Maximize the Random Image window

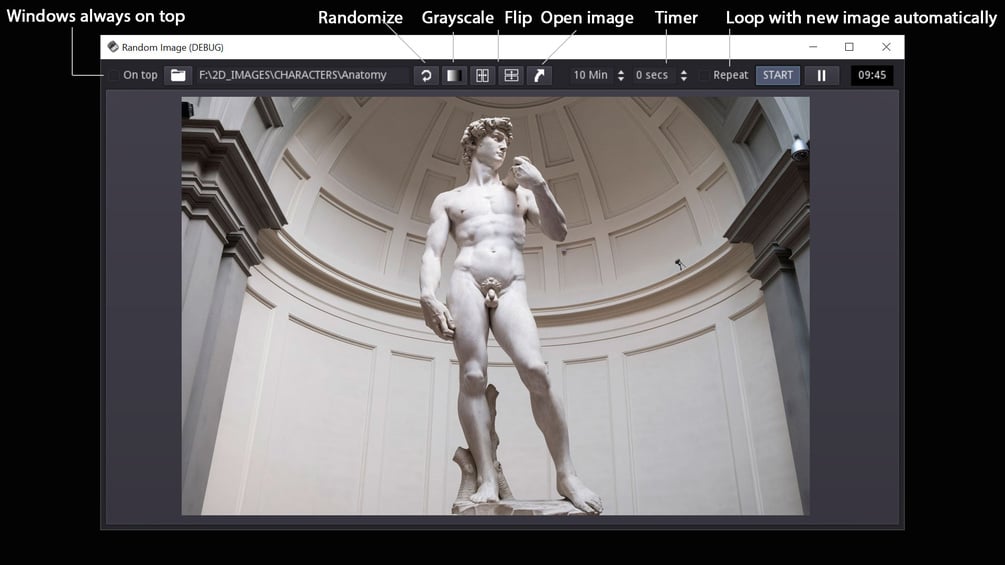pyautogui.click(x=849, y=47)
